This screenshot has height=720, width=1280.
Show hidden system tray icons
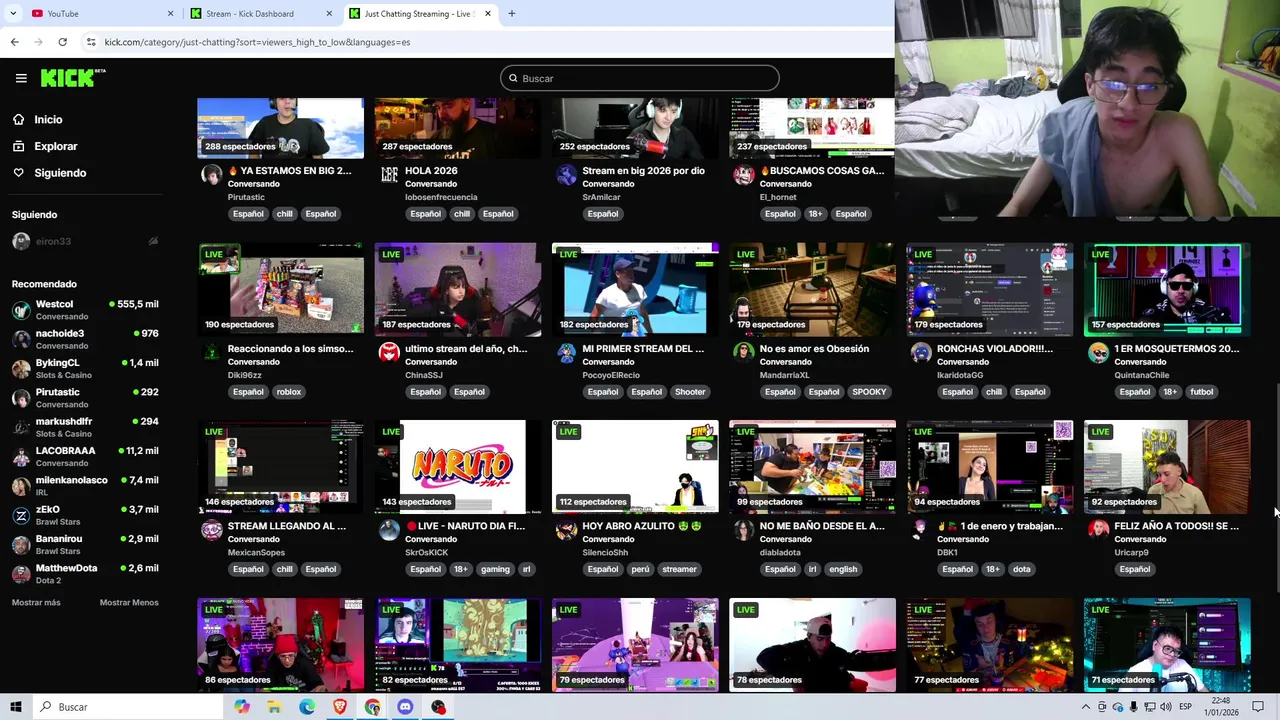pyautogui.click(x=1086, y=707)
